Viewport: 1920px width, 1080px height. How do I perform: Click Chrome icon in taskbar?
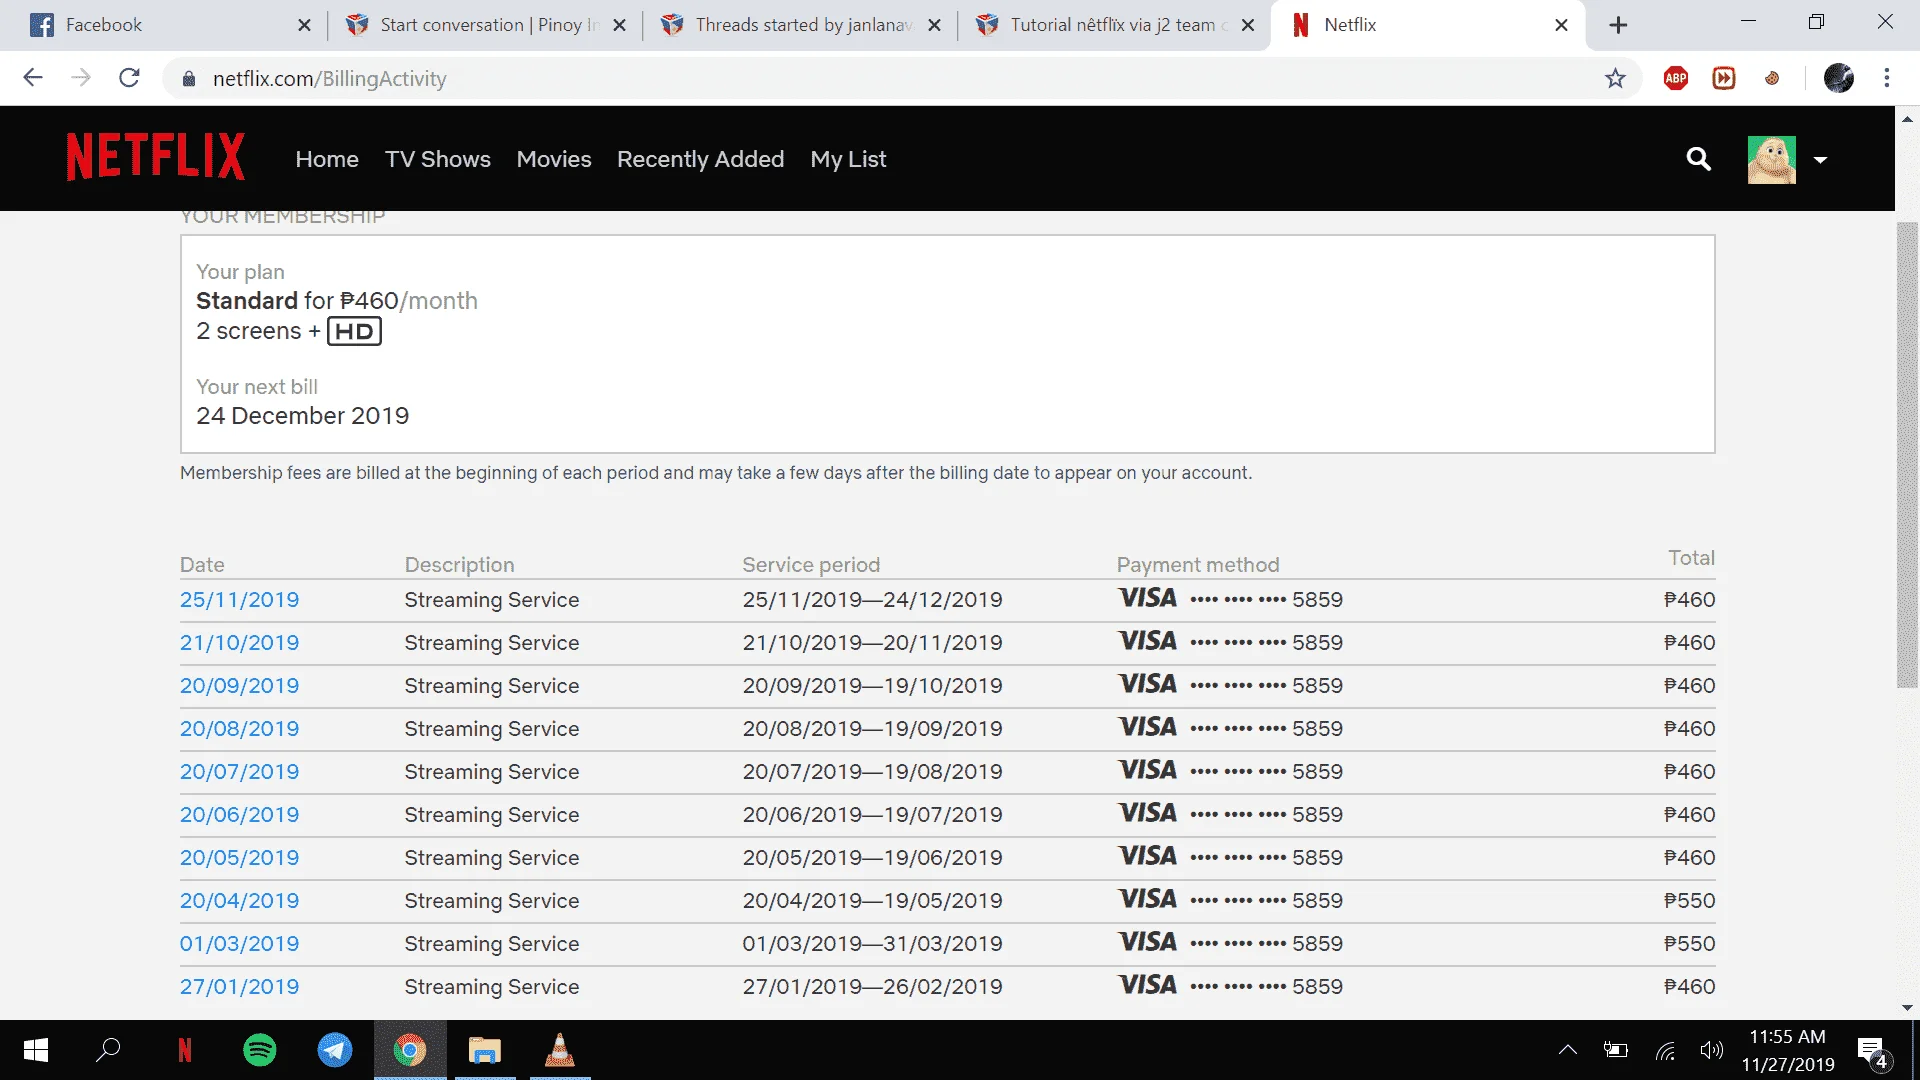(x=410, y=1050)
